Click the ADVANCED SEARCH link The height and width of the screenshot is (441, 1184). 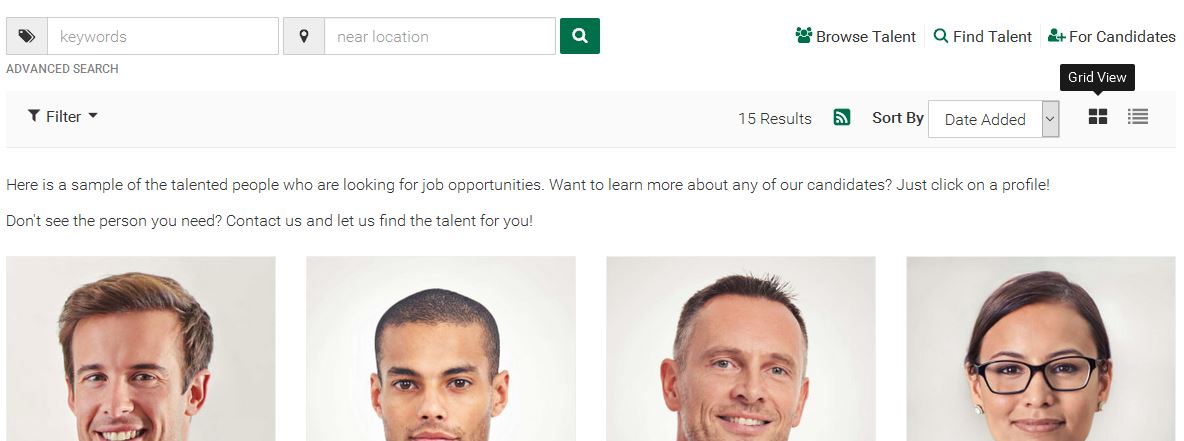(62, 69)
